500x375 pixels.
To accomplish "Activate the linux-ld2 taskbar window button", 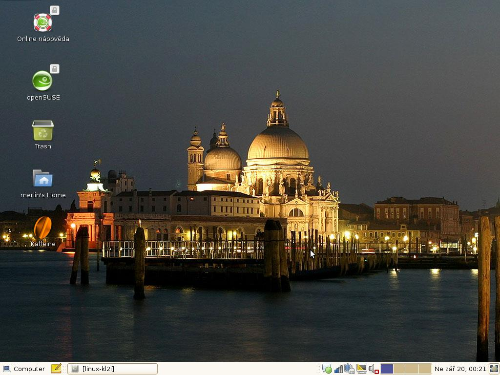I will (112, 369).
